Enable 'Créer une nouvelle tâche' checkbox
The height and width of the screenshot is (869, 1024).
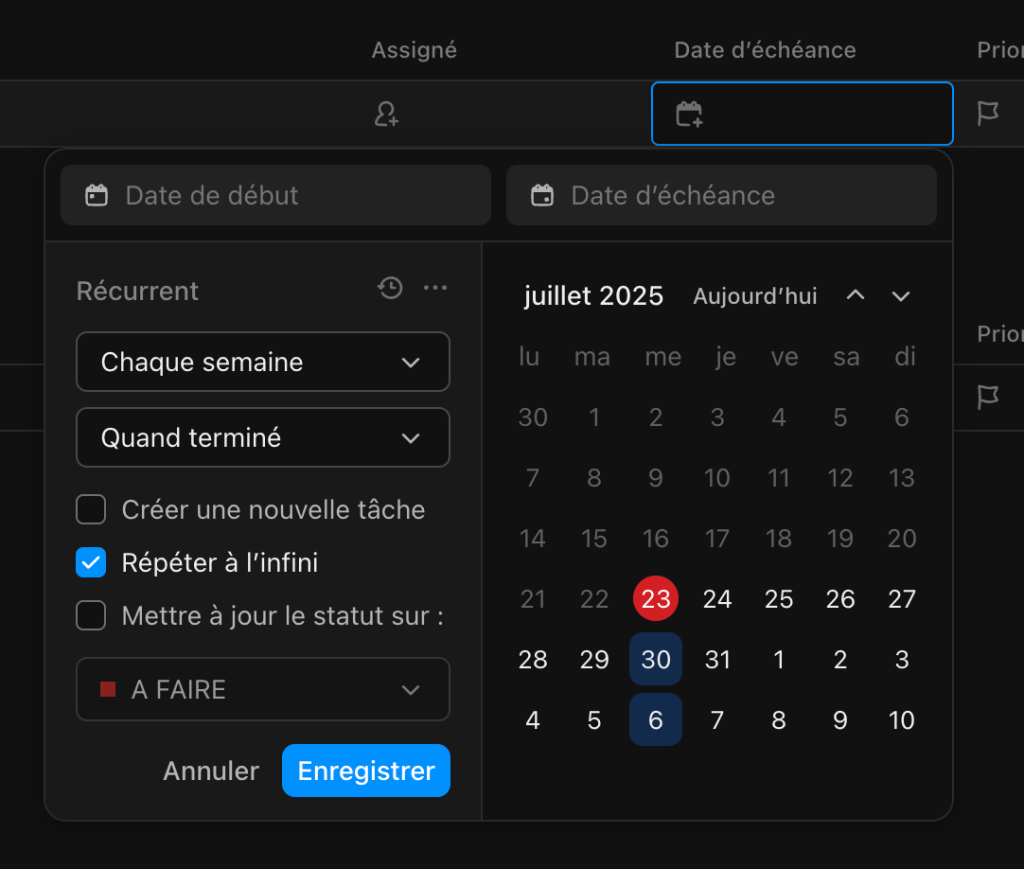pos(91,510)
